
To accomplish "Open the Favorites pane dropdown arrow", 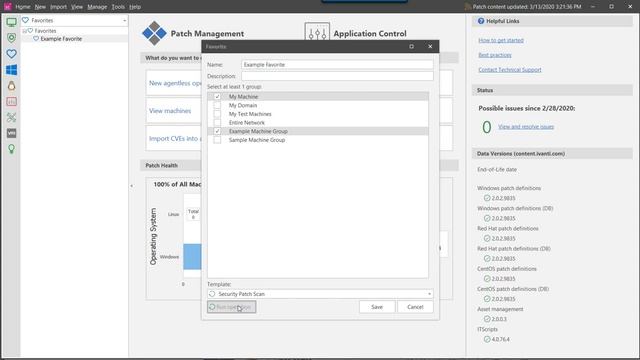I will pos(124,20).
